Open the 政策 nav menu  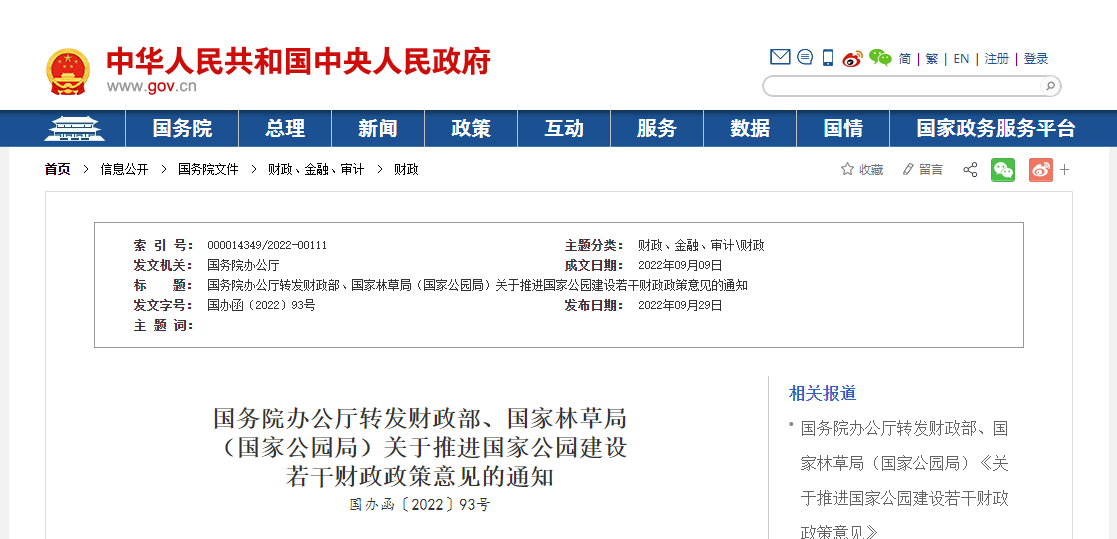click(471, 128)
